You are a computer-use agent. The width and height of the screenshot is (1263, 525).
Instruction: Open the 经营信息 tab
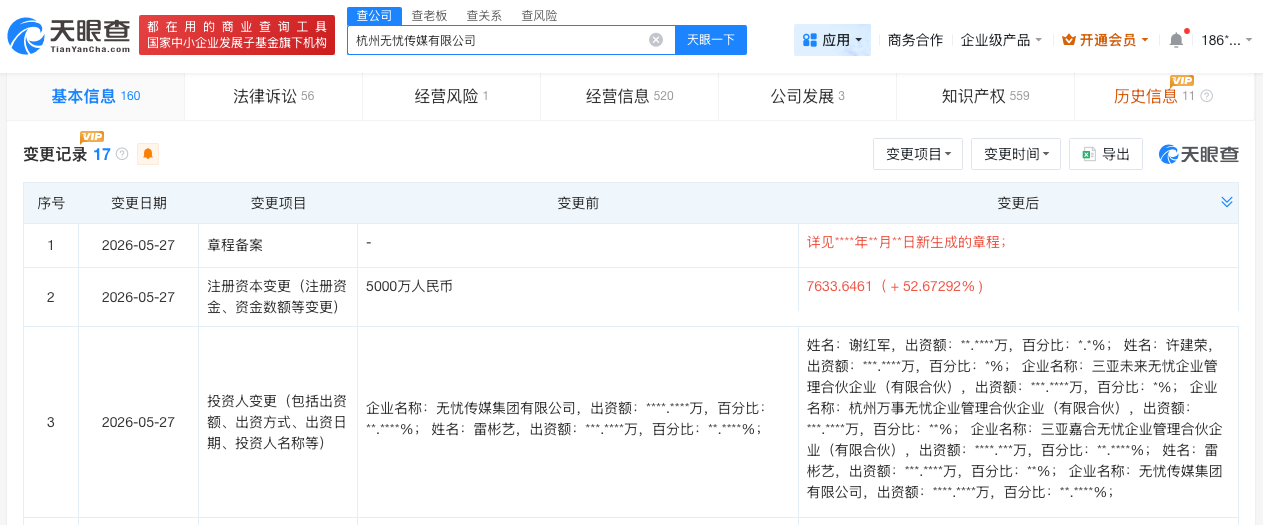629,96
